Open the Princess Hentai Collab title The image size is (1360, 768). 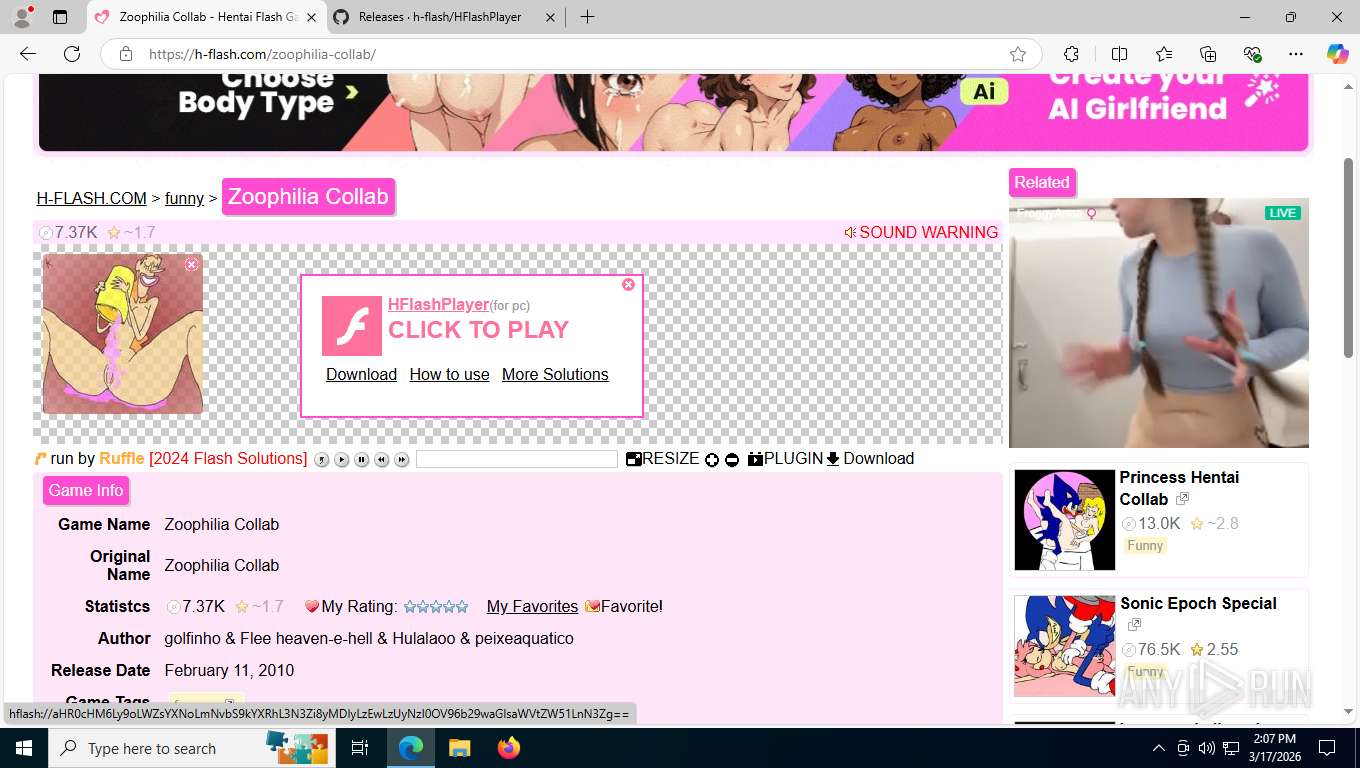pos(1179,488)
